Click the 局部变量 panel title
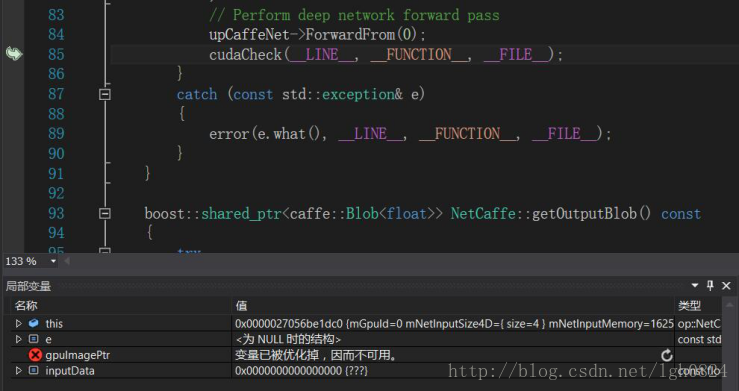739x391 pixels. (x=28, y=285)
